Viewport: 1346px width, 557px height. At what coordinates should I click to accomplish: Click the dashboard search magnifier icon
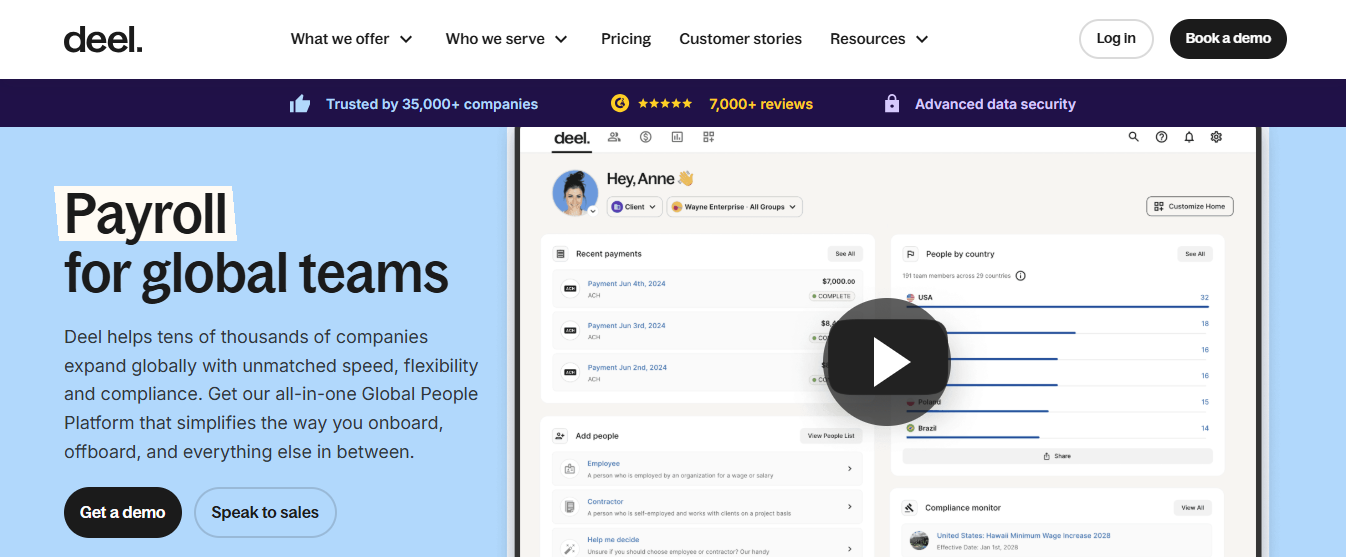[x=1134, y=137]
